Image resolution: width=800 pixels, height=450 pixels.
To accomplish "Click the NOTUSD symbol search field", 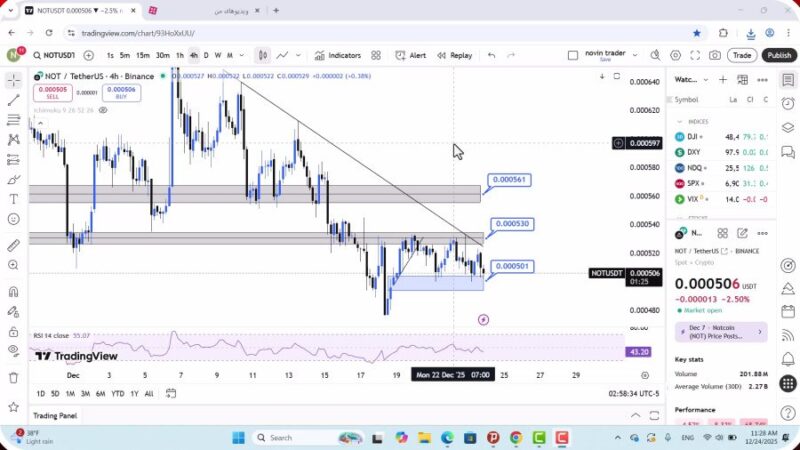I will 54,55.
